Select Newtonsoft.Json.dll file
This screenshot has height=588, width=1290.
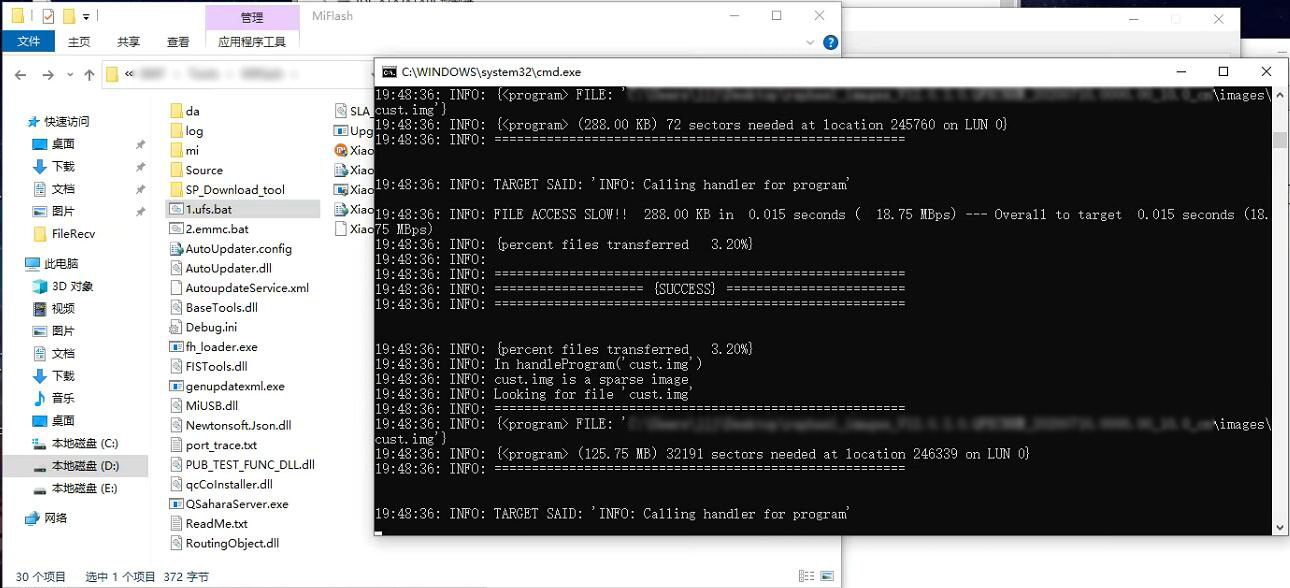click(238, 425)
